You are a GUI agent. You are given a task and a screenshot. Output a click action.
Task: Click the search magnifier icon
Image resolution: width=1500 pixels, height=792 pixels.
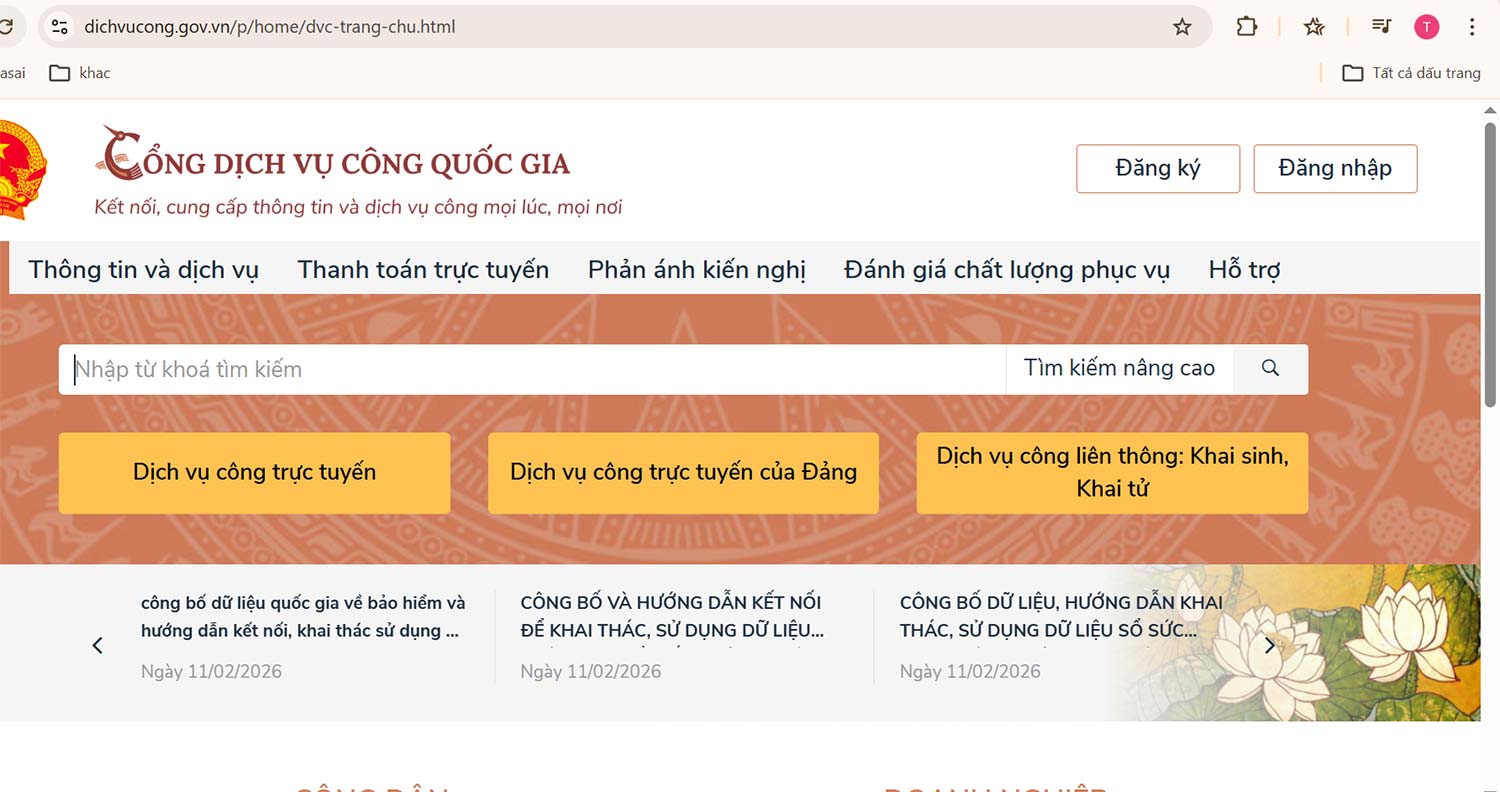point(1269,368)
